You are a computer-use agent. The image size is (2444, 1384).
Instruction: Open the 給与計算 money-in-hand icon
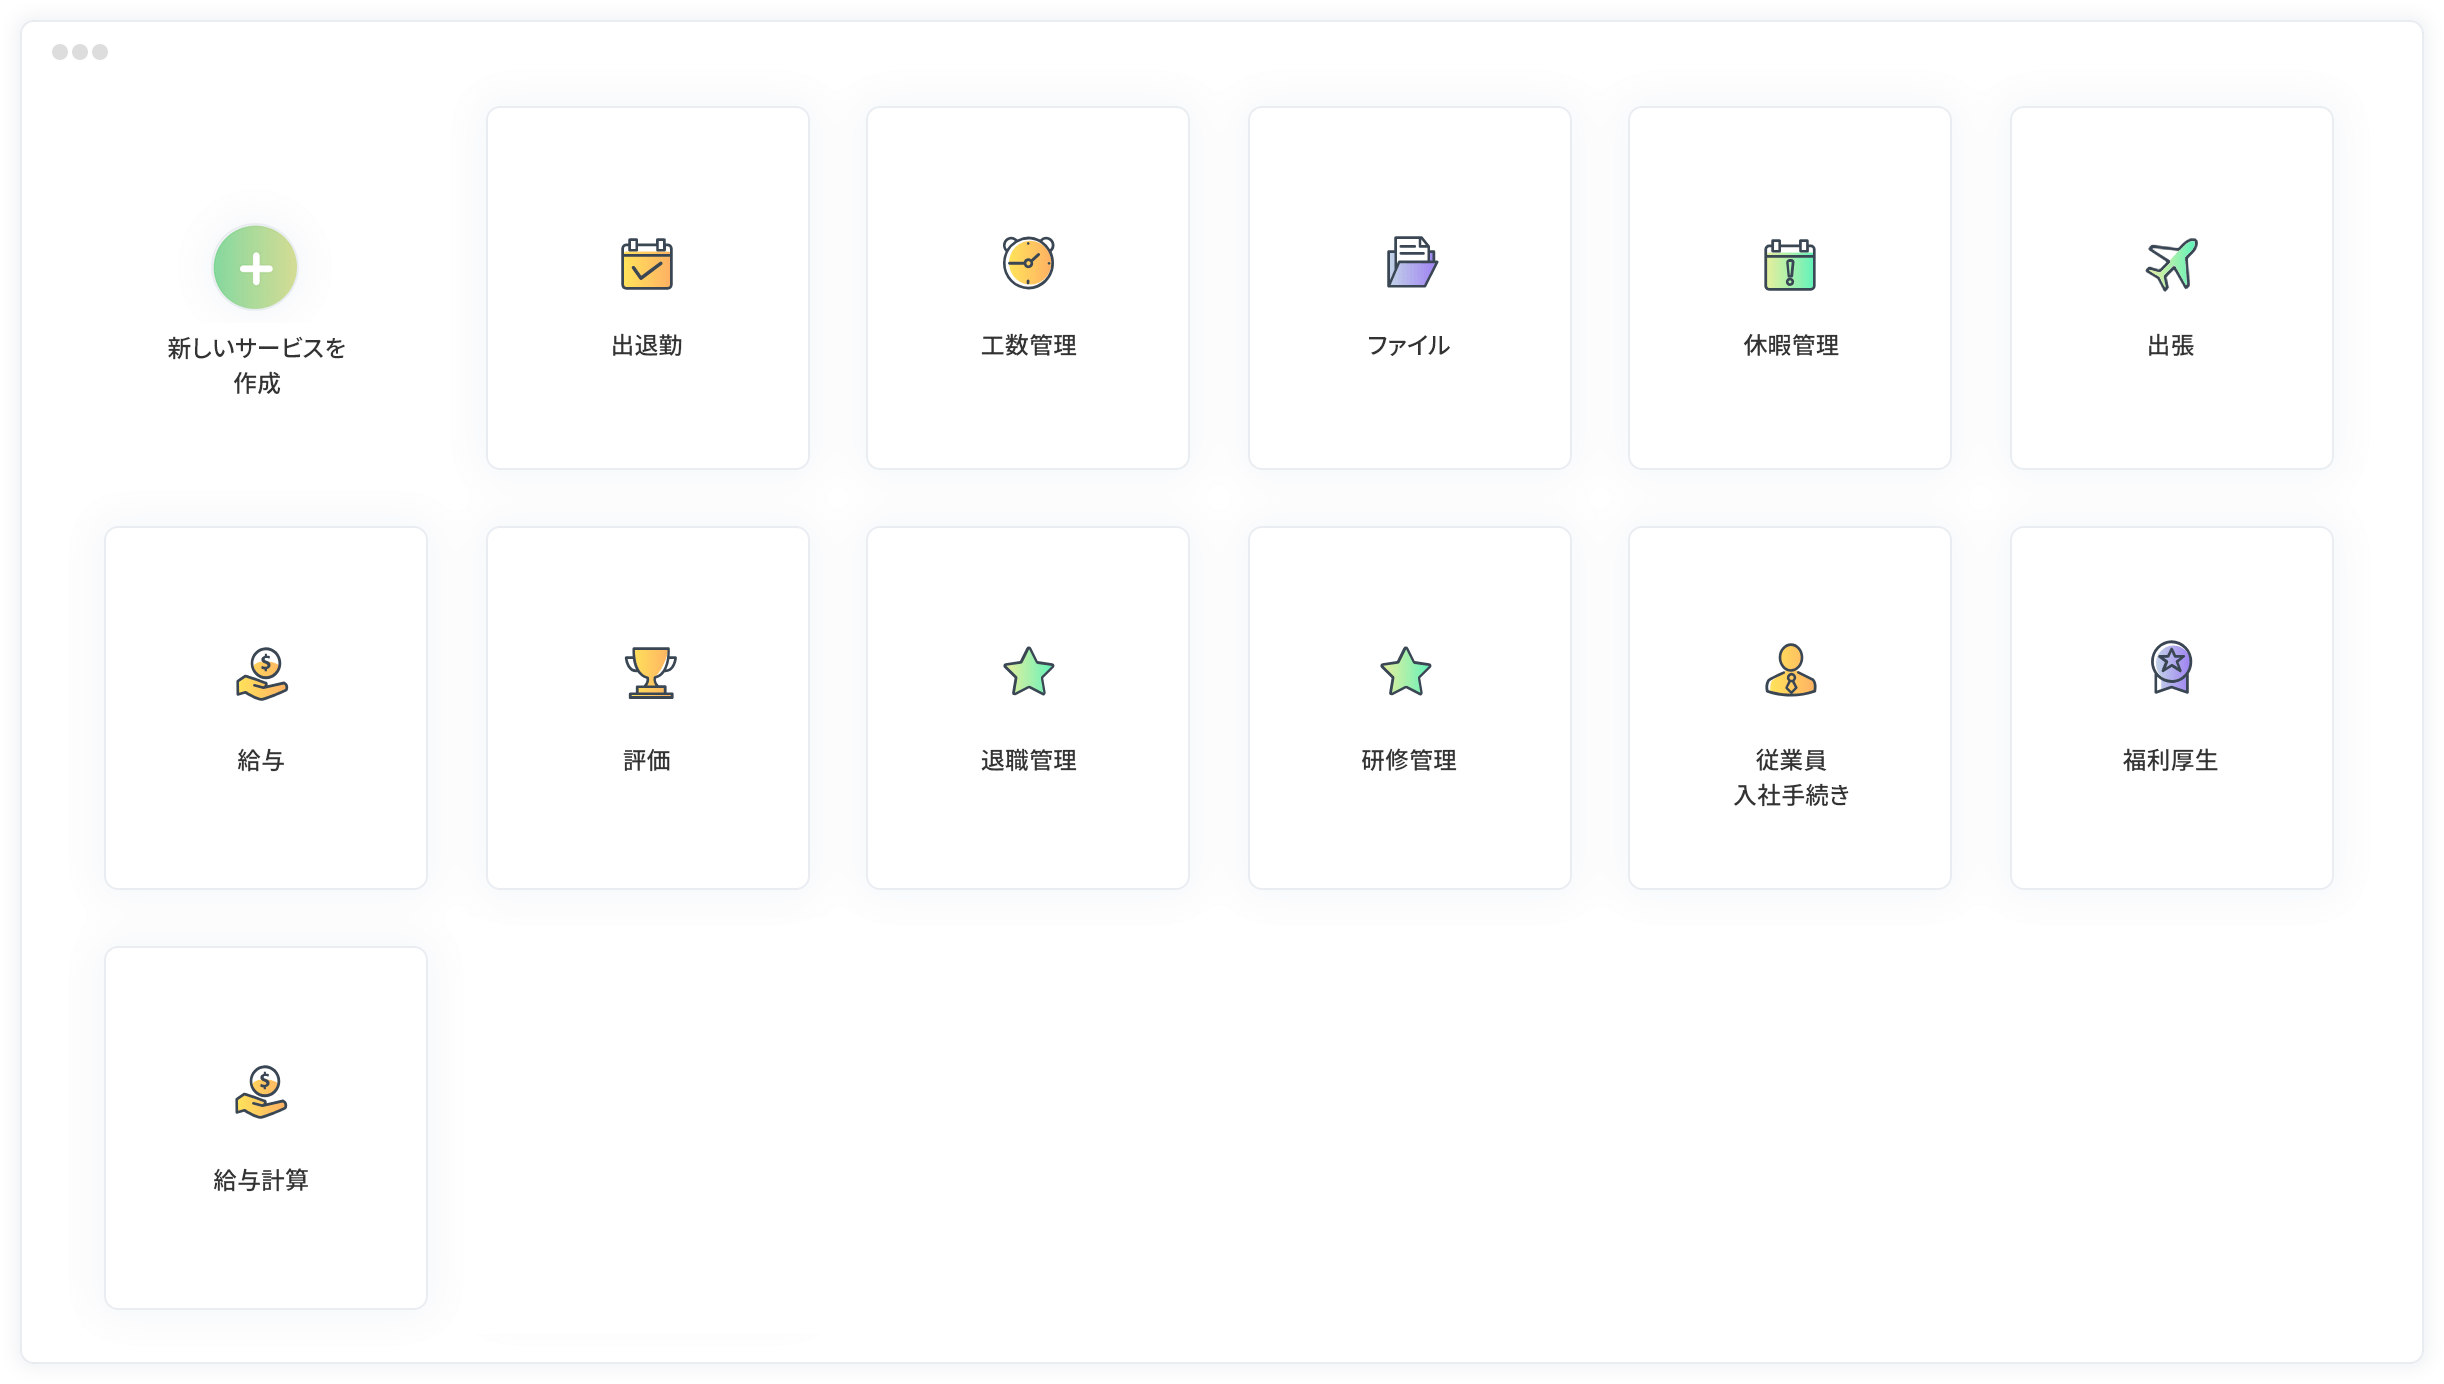[262, 1092]
